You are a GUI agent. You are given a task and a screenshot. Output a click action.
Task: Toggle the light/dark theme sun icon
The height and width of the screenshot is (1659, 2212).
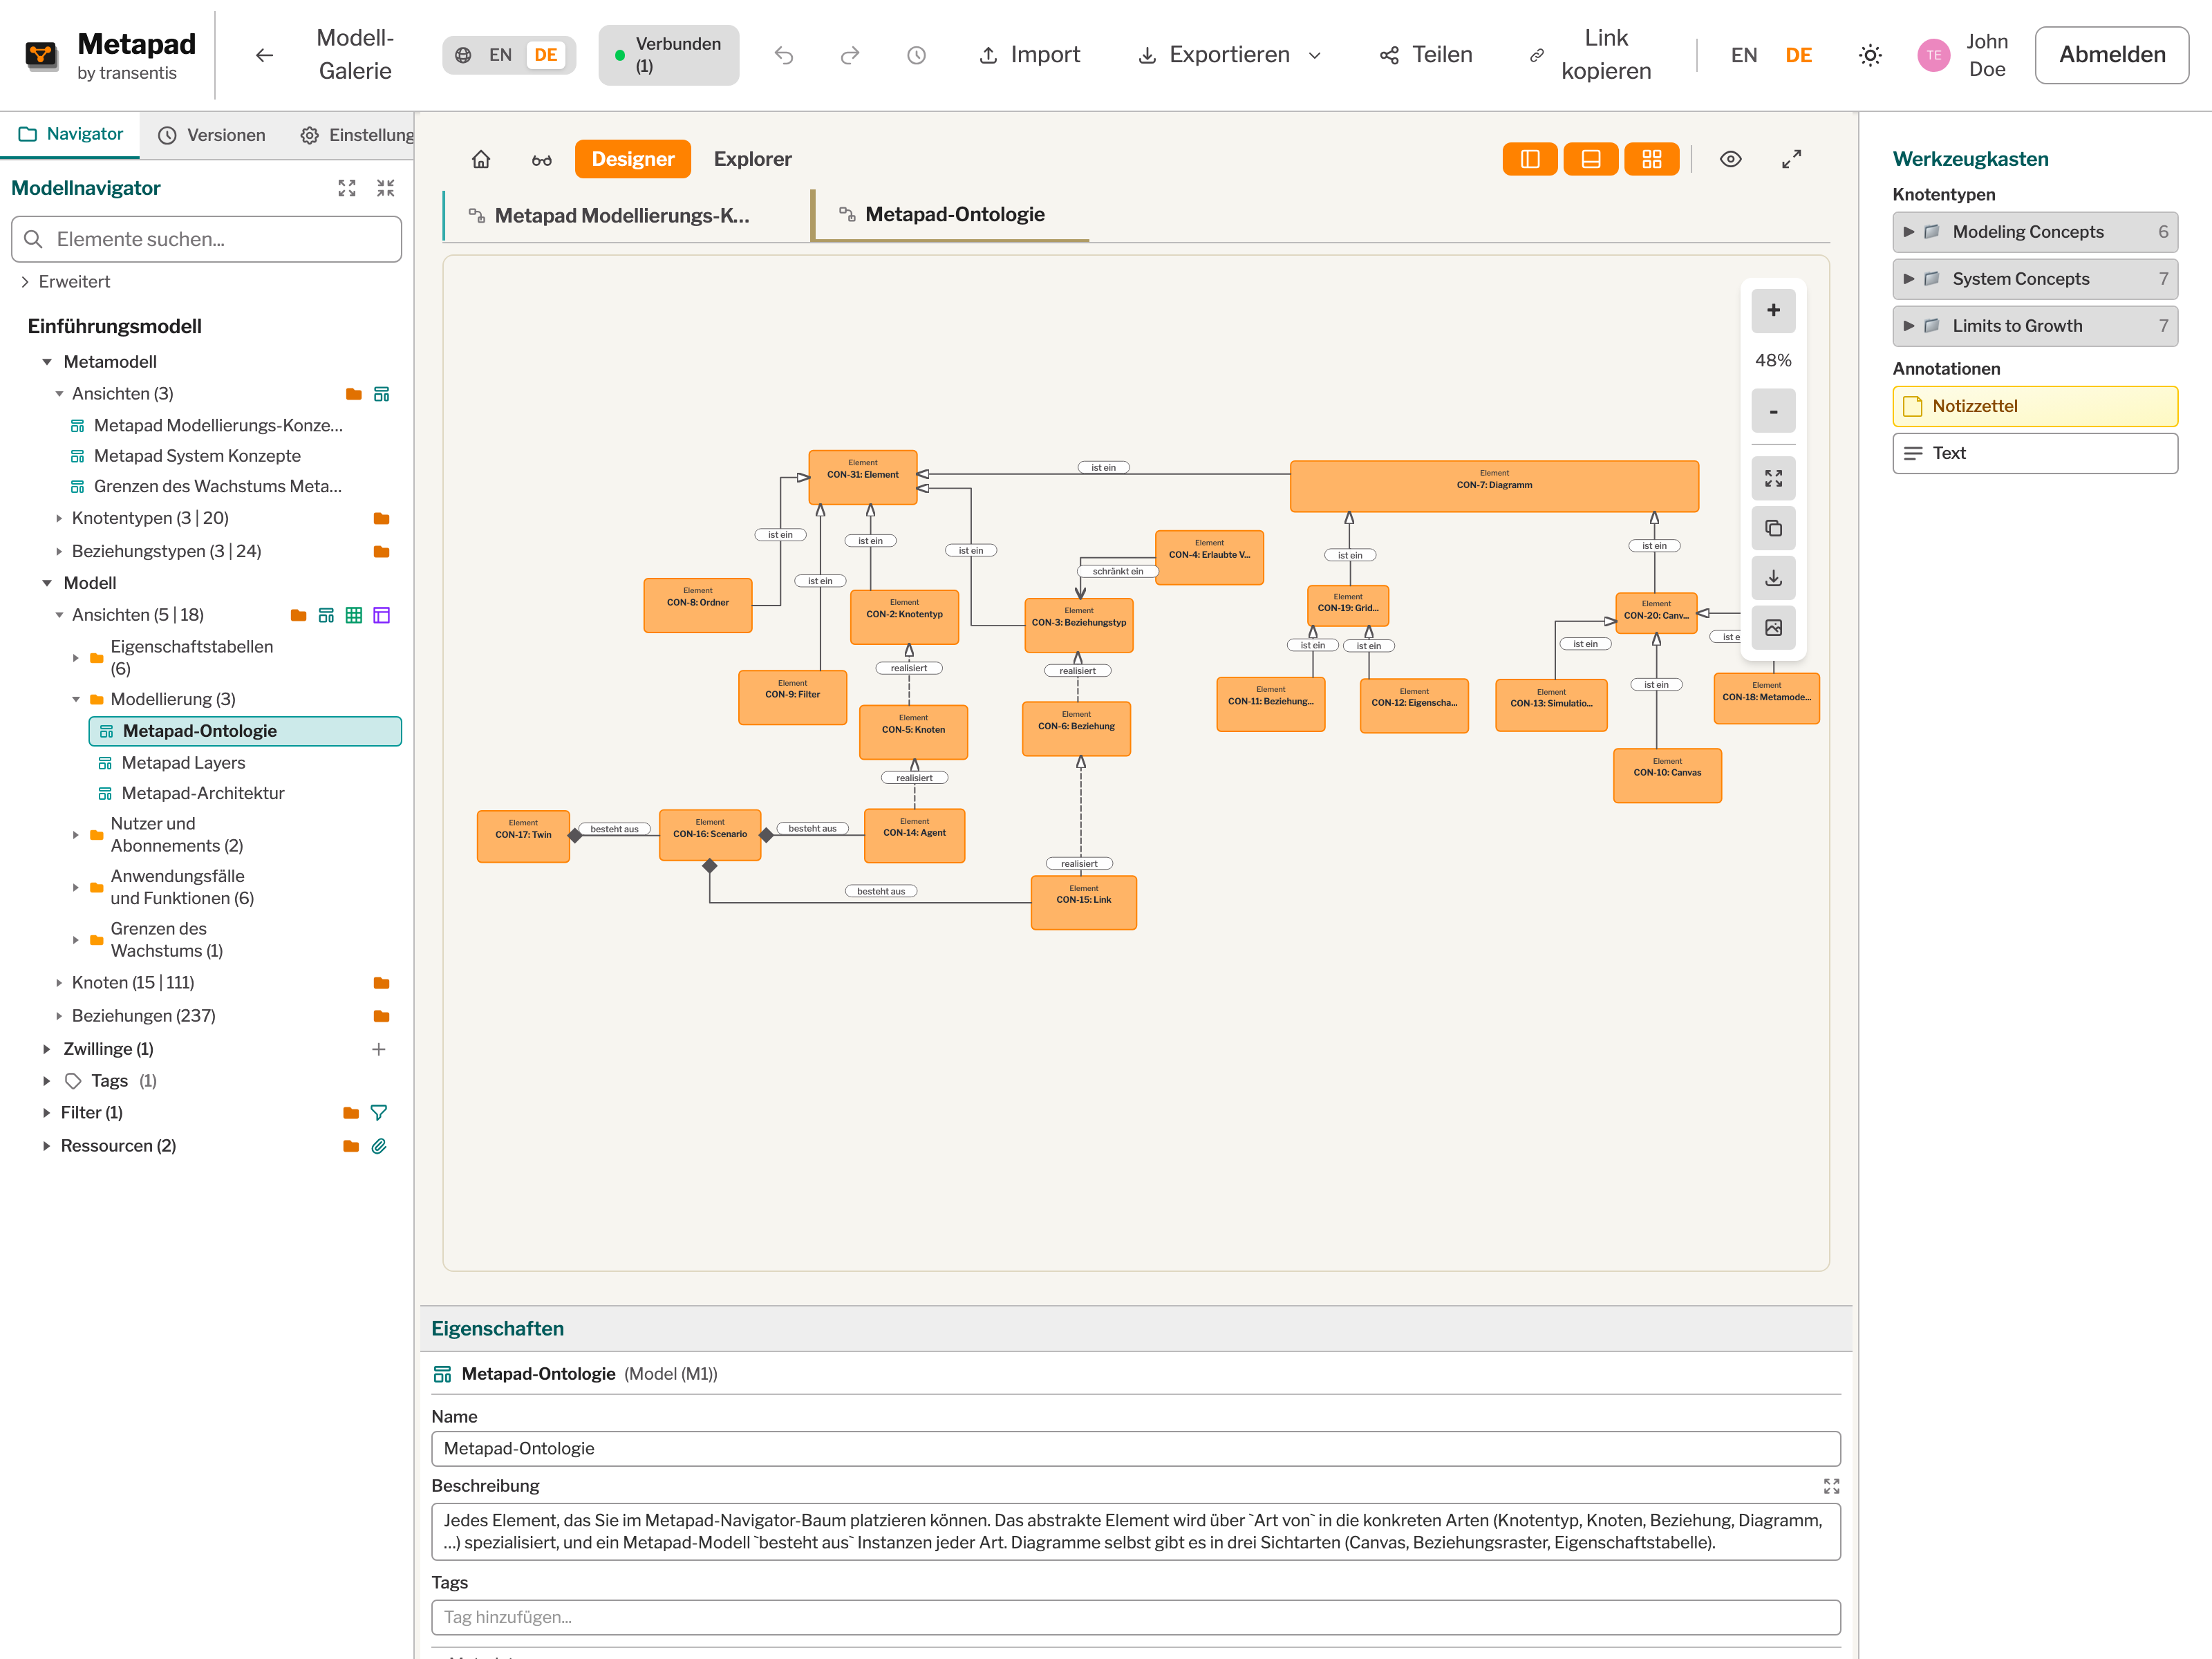pyautogui.click(x=1870, y=55)
